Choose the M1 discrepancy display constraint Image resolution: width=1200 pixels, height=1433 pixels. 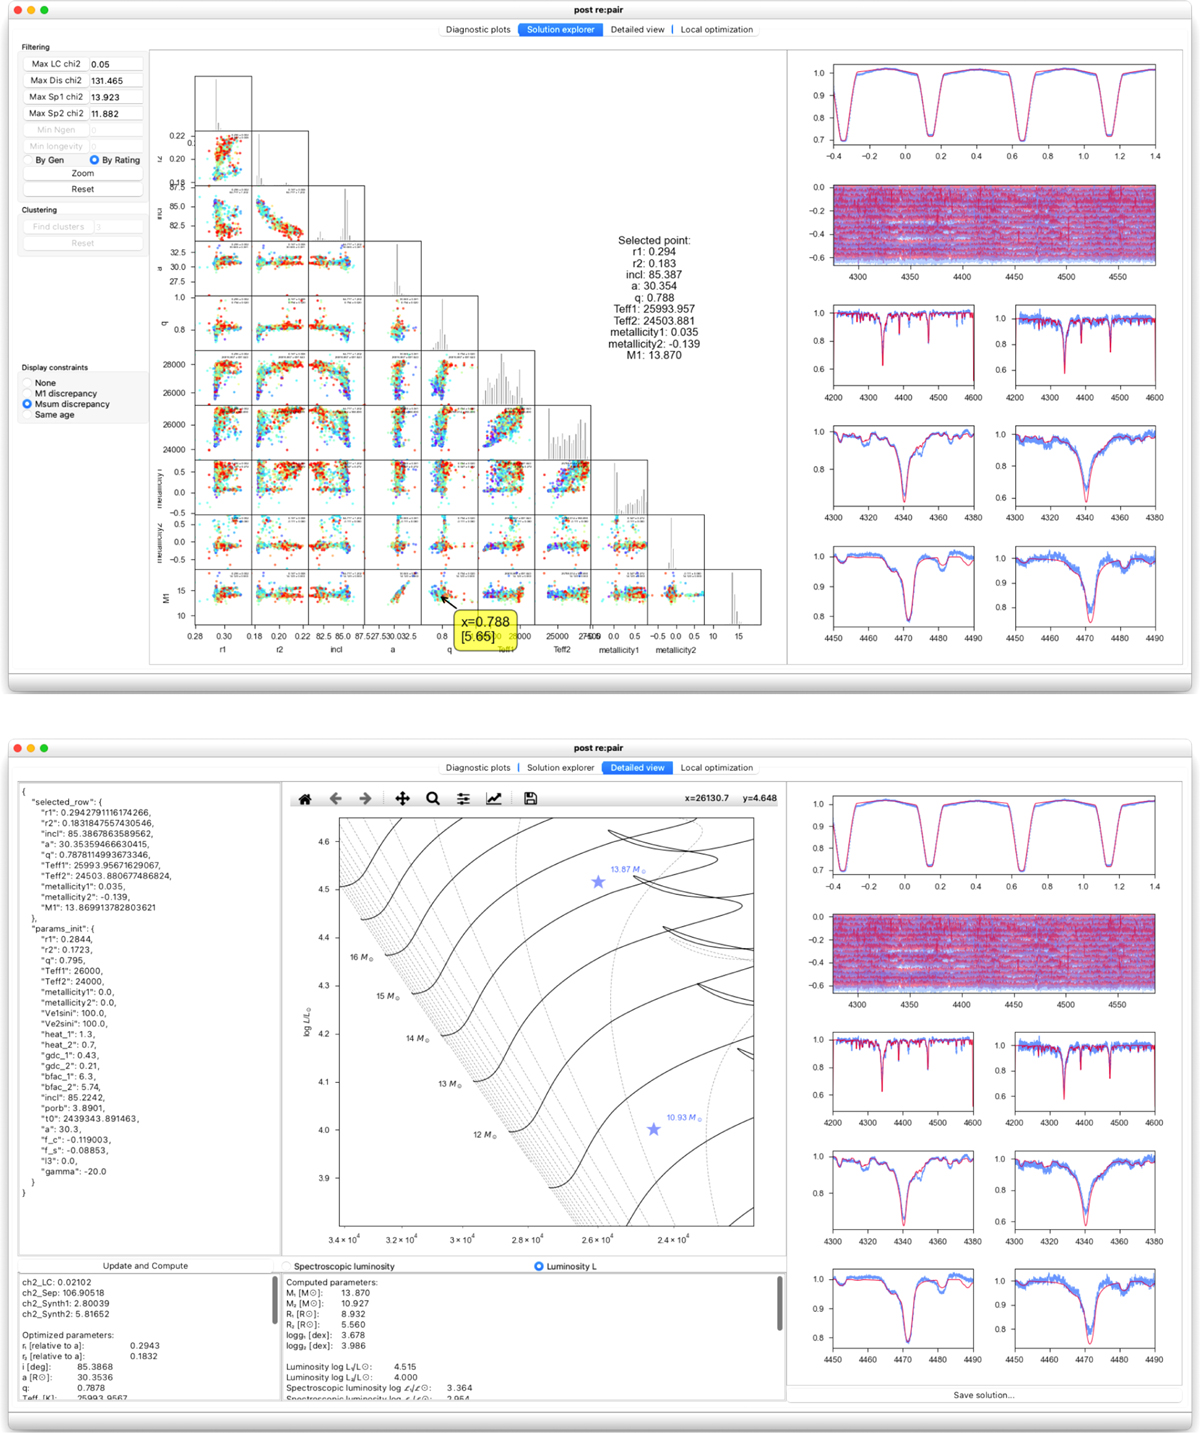28,394
